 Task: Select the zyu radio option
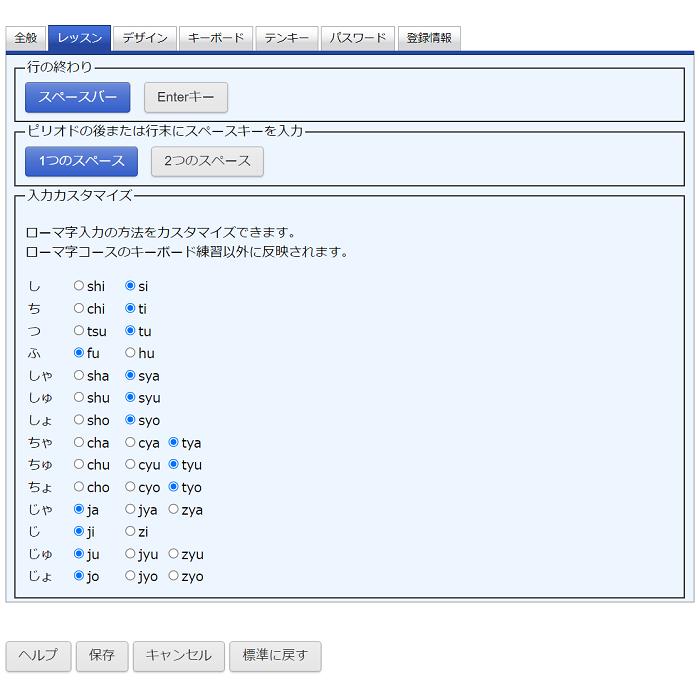(174, 554)
